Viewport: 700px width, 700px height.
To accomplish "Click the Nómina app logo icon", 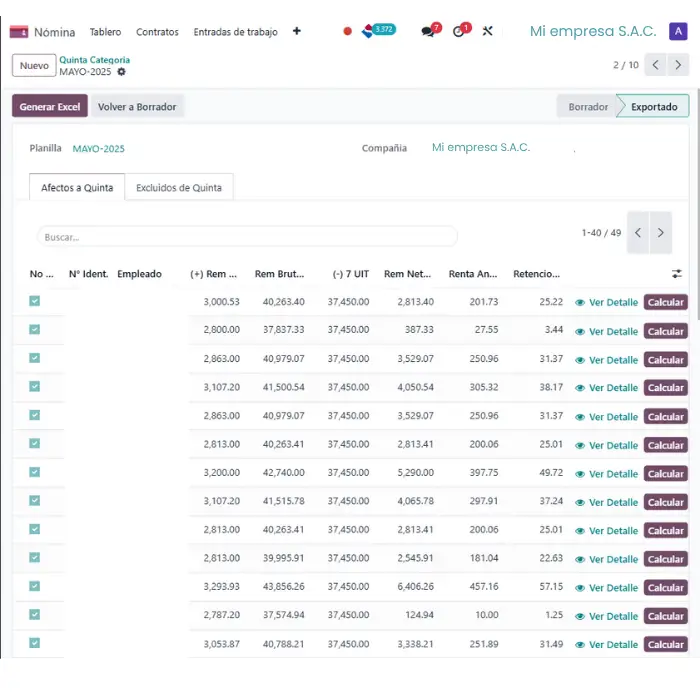I will [x=19, y=32].
